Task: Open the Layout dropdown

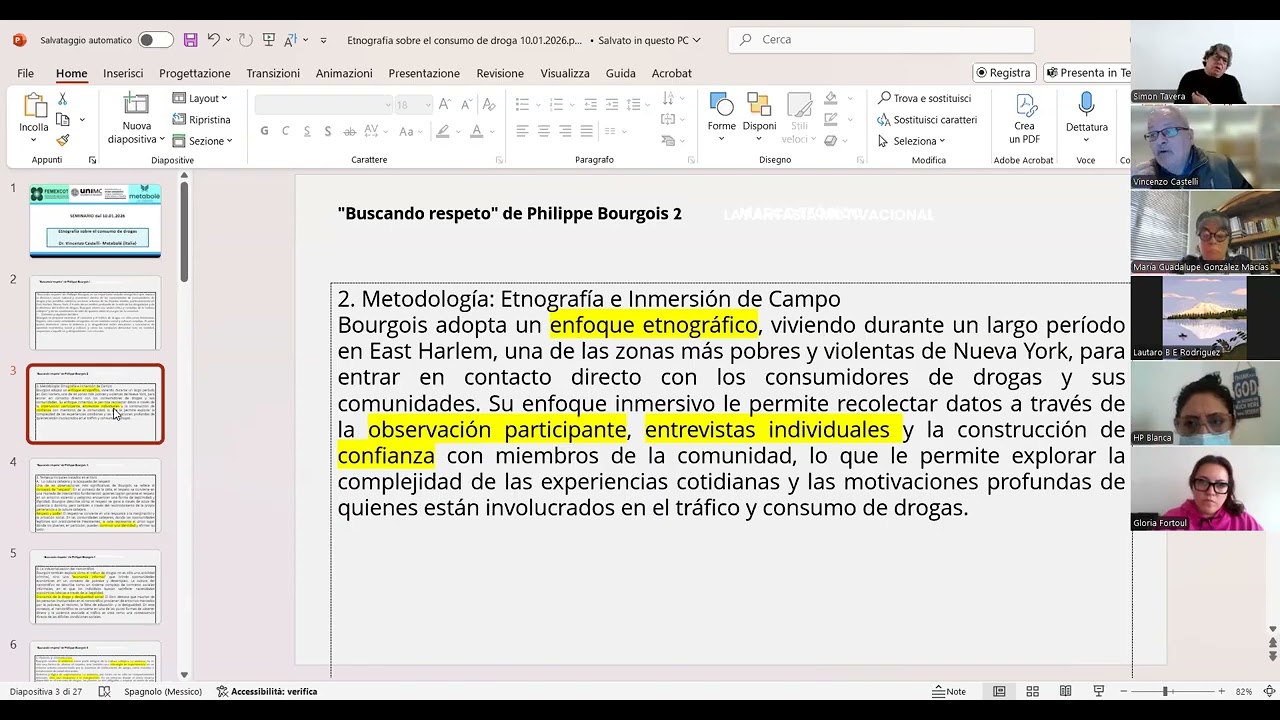Action: [x=200, y=98]
